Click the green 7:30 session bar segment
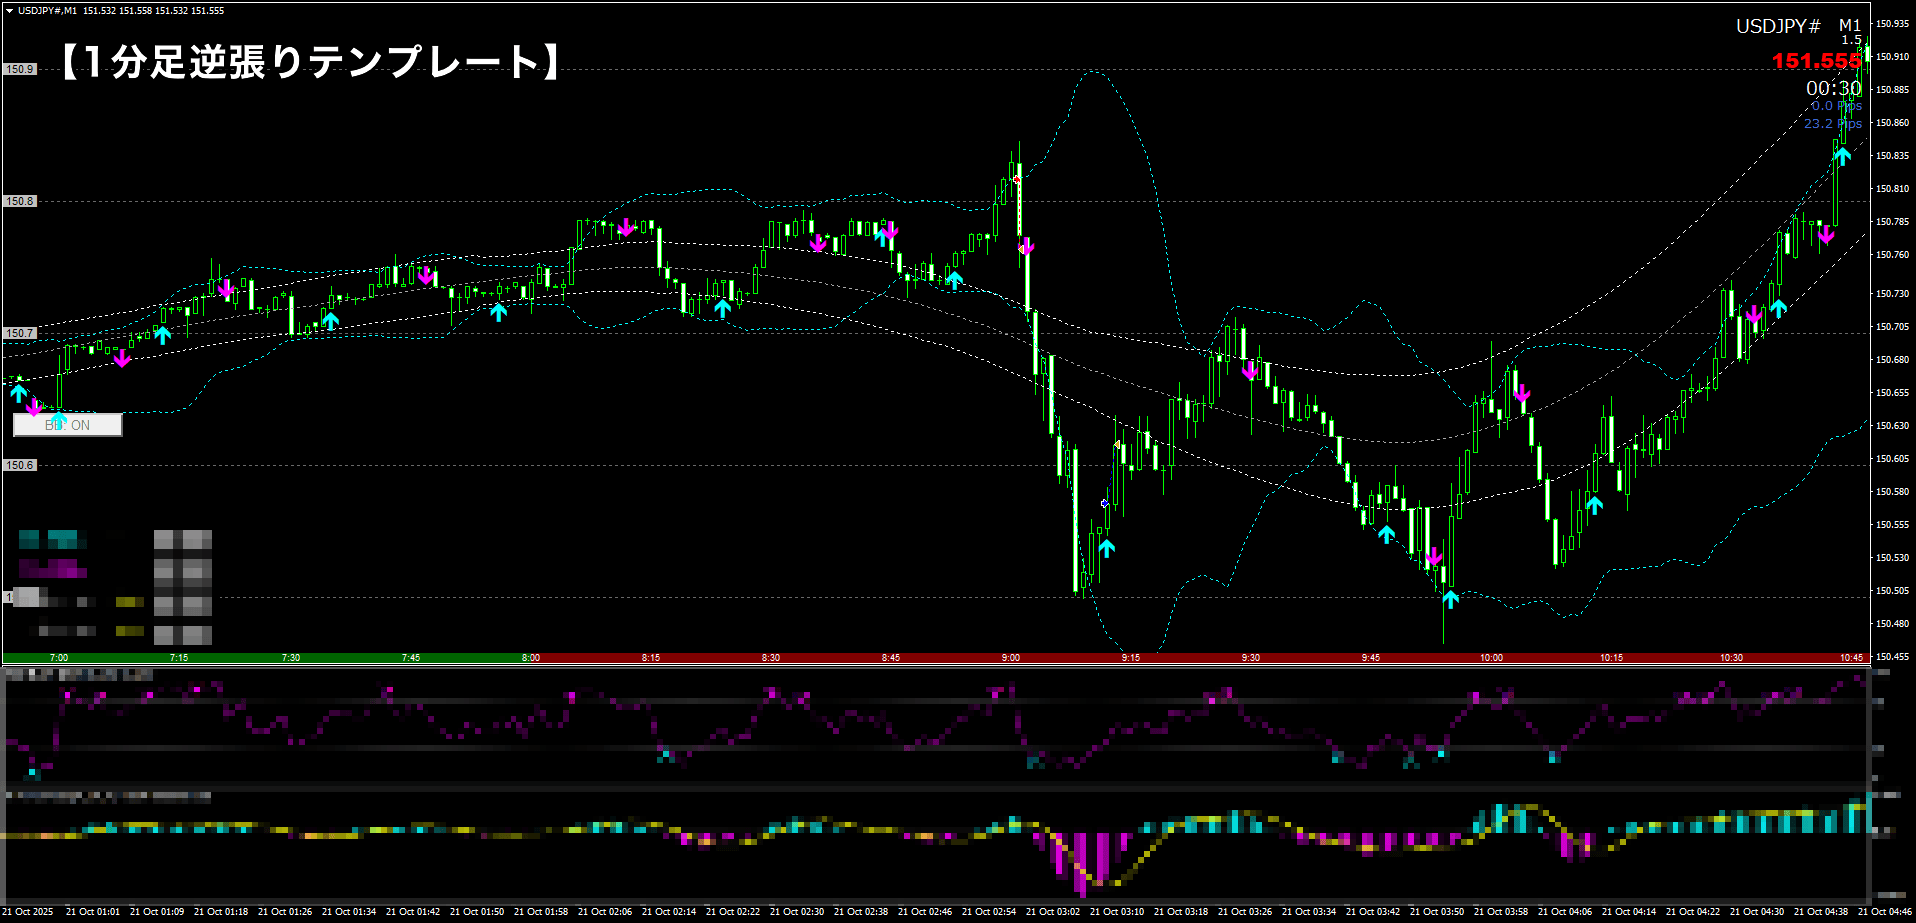The height and width of the screenshot is (923, 1916). (290, 658)
